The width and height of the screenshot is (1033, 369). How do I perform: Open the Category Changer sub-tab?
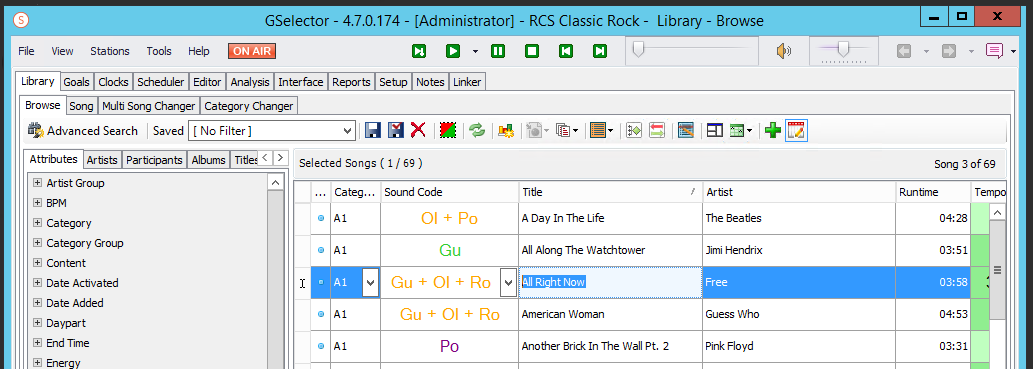coord(248,106)
